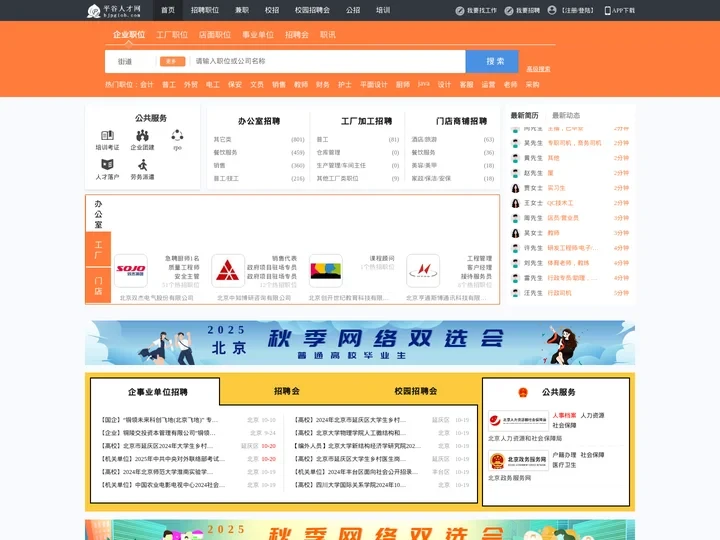Open the 高级搜索 link
720x540 pixels.
538,69
